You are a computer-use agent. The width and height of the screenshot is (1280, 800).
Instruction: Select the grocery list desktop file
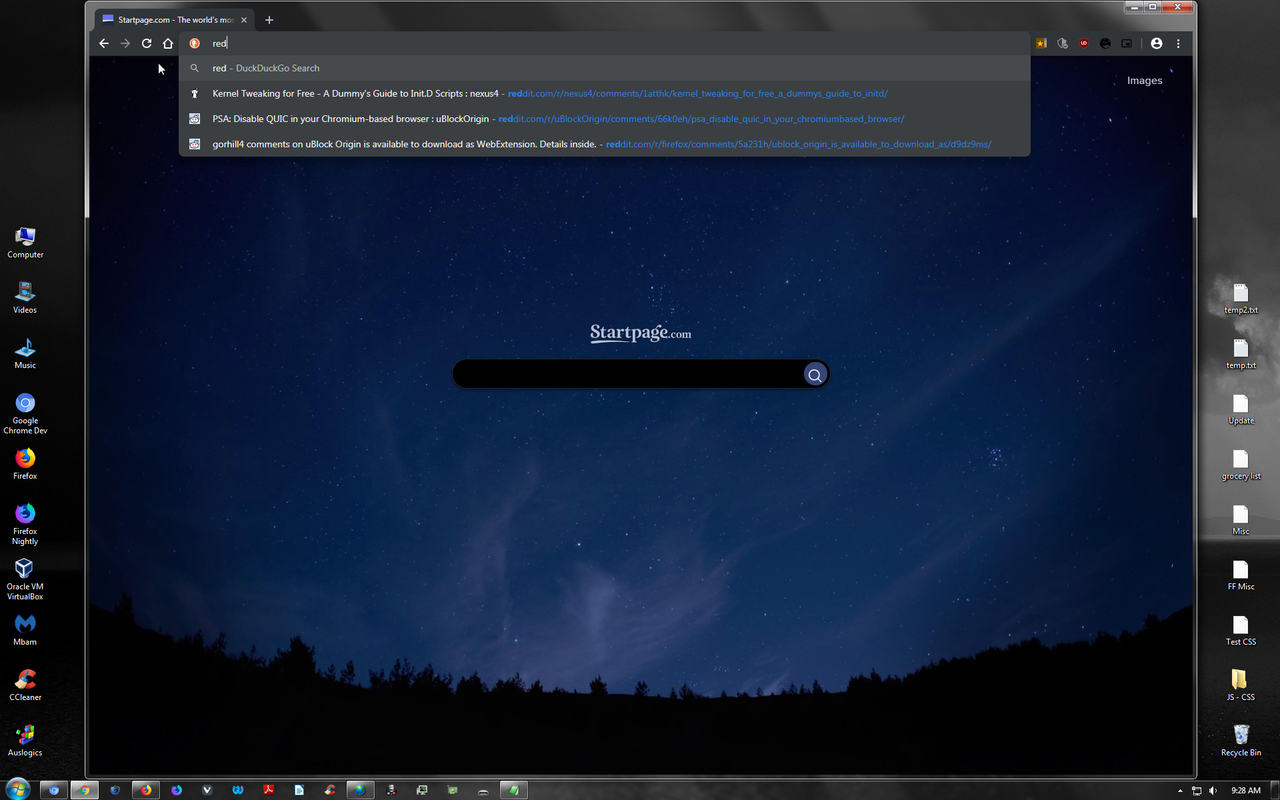1241,465
